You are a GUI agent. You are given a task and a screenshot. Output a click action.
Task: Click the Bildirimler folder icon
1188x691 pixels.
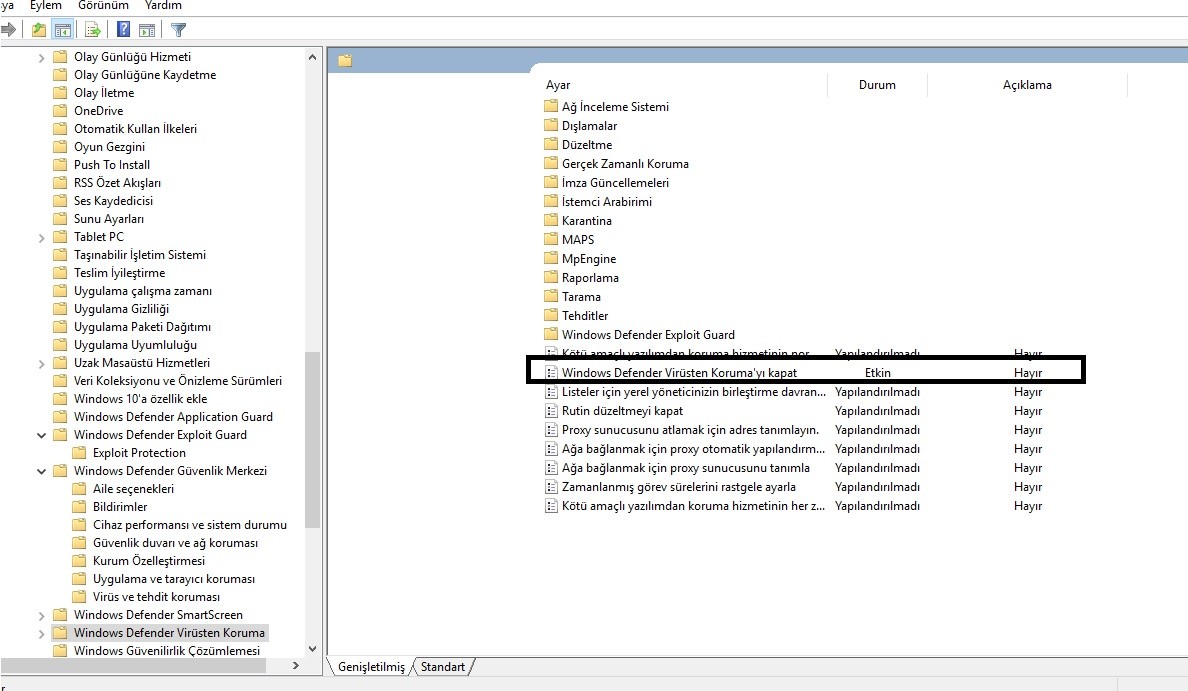(x=79, y=506)
